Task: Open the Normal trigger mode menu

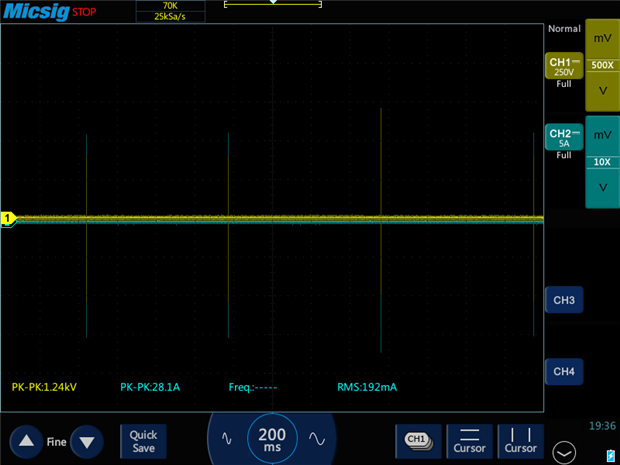Action: (x=564, y=29)
